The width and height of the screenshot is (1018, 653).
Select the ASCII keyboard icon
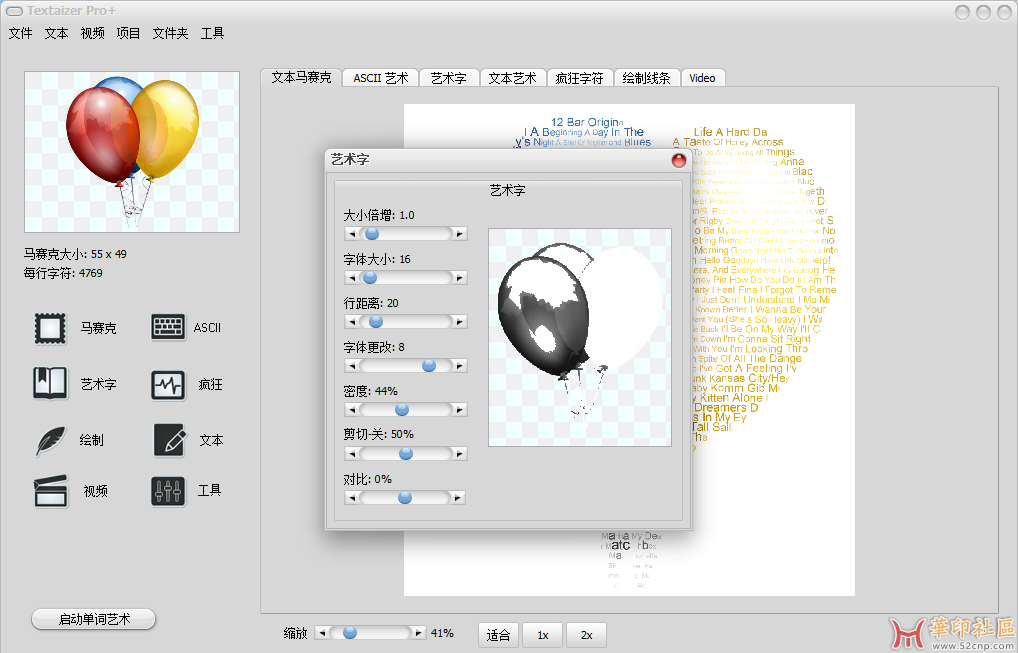pyautogui.click(x=168, y=328)
